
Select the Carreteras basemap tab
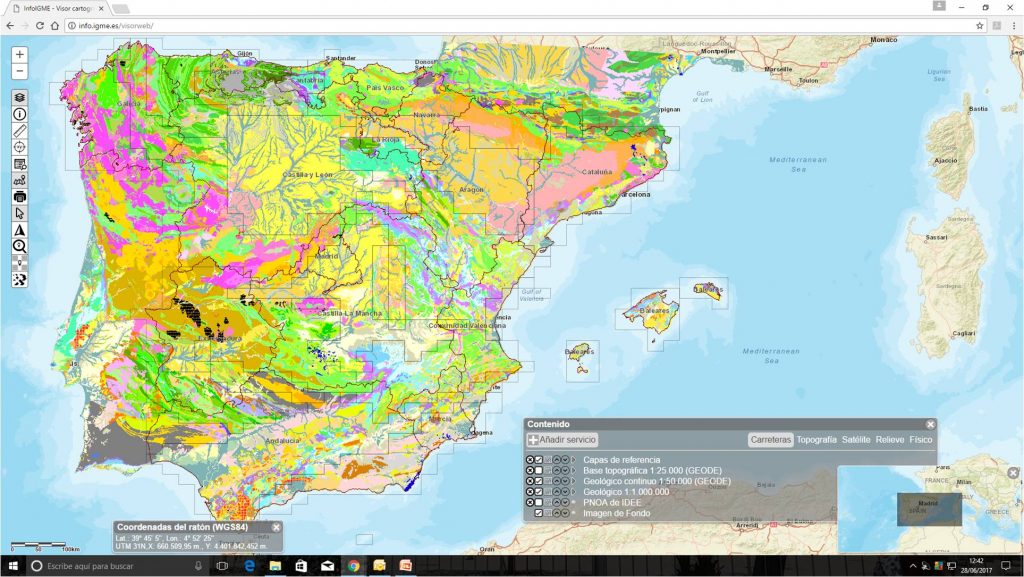tap(771, 440)
